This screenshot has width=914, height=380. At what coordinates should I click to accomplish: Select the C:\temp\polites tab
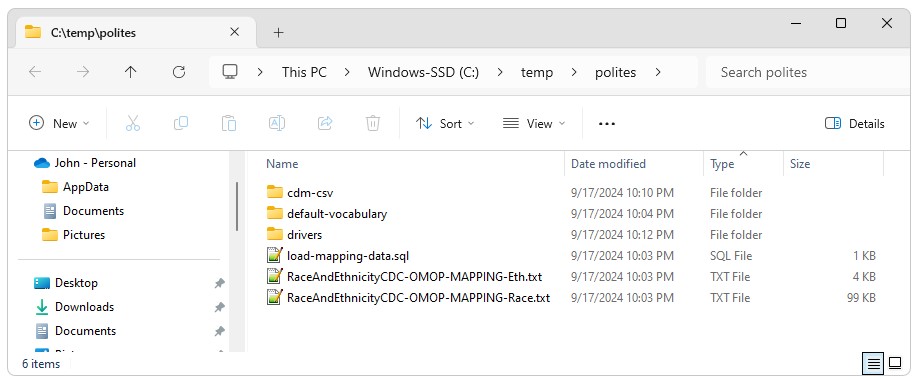click(136, 33)
